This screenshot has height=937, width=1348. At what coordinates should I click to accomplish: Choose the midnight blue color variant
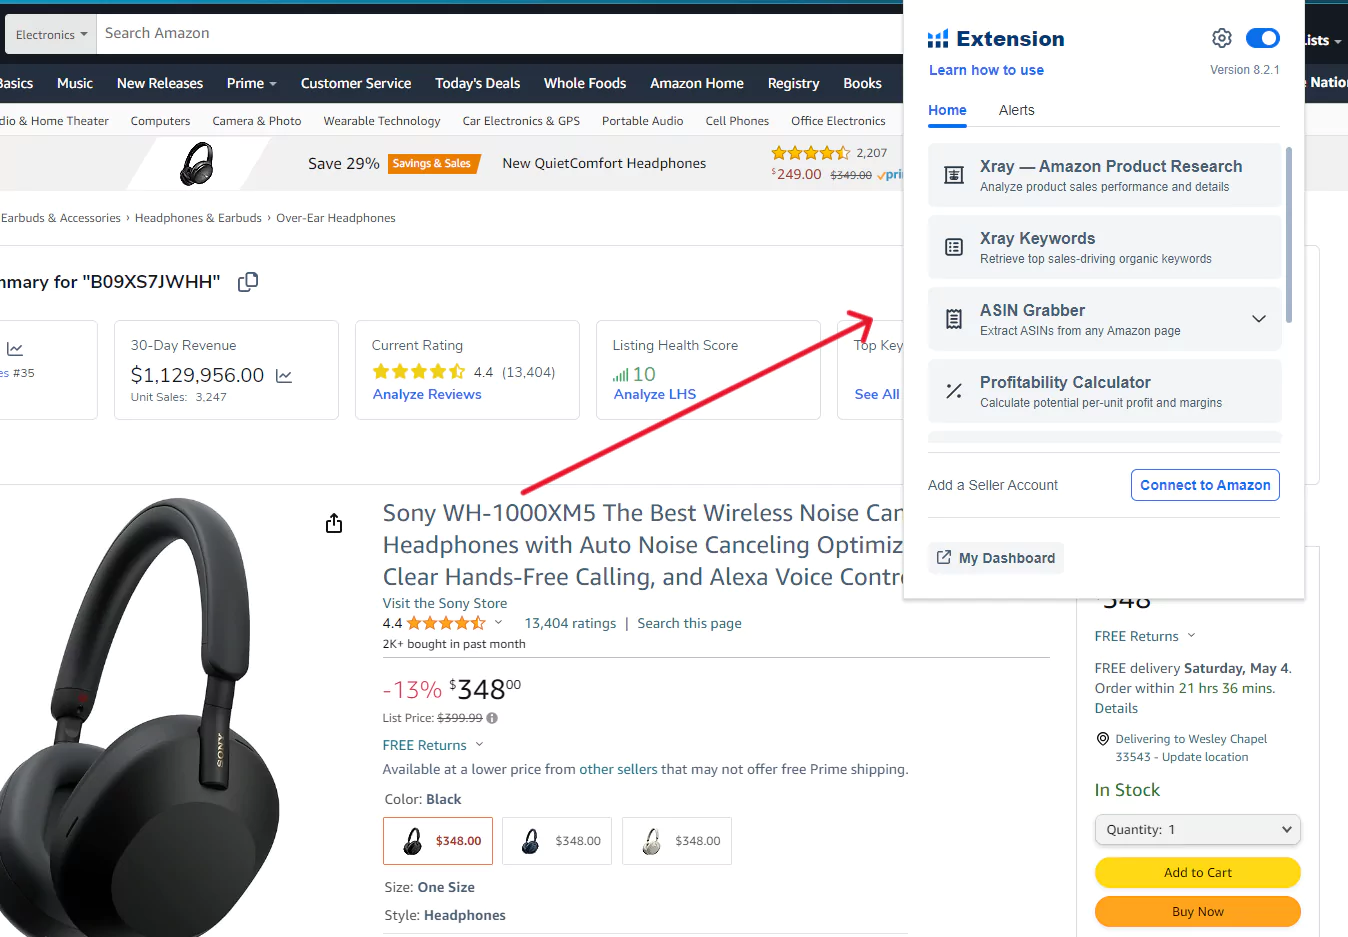coord(557,841)
